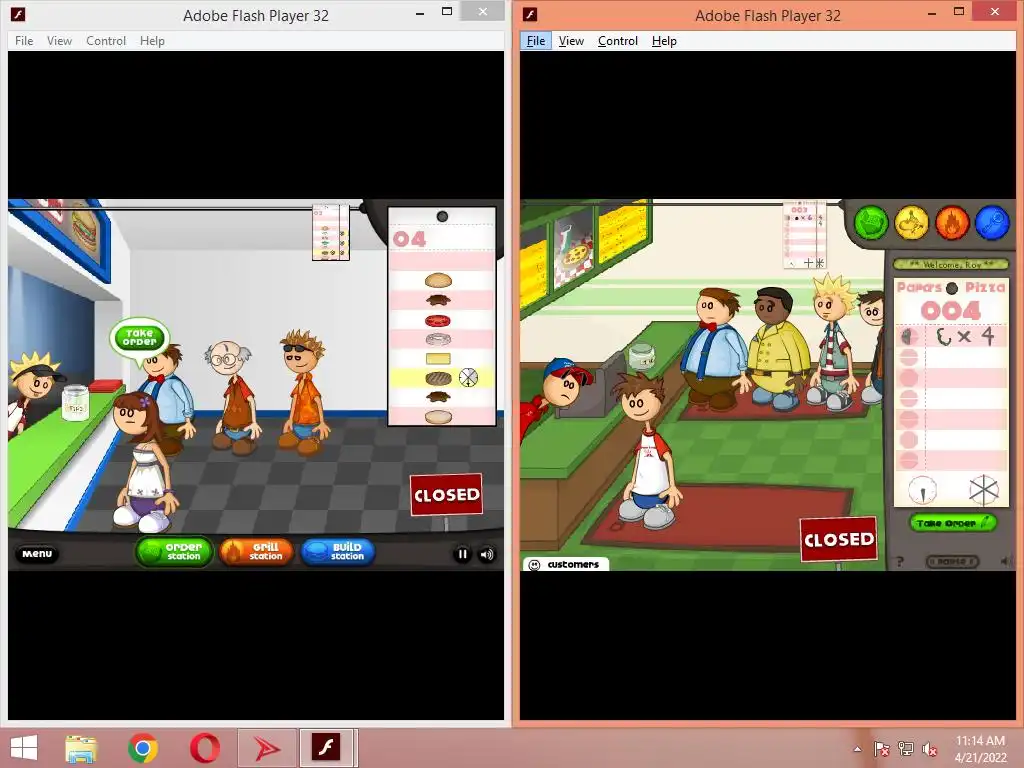Open Help menu in left Flash Player window
The width and height of the screenshot is (1024, 768).
(x=152, y=40)
